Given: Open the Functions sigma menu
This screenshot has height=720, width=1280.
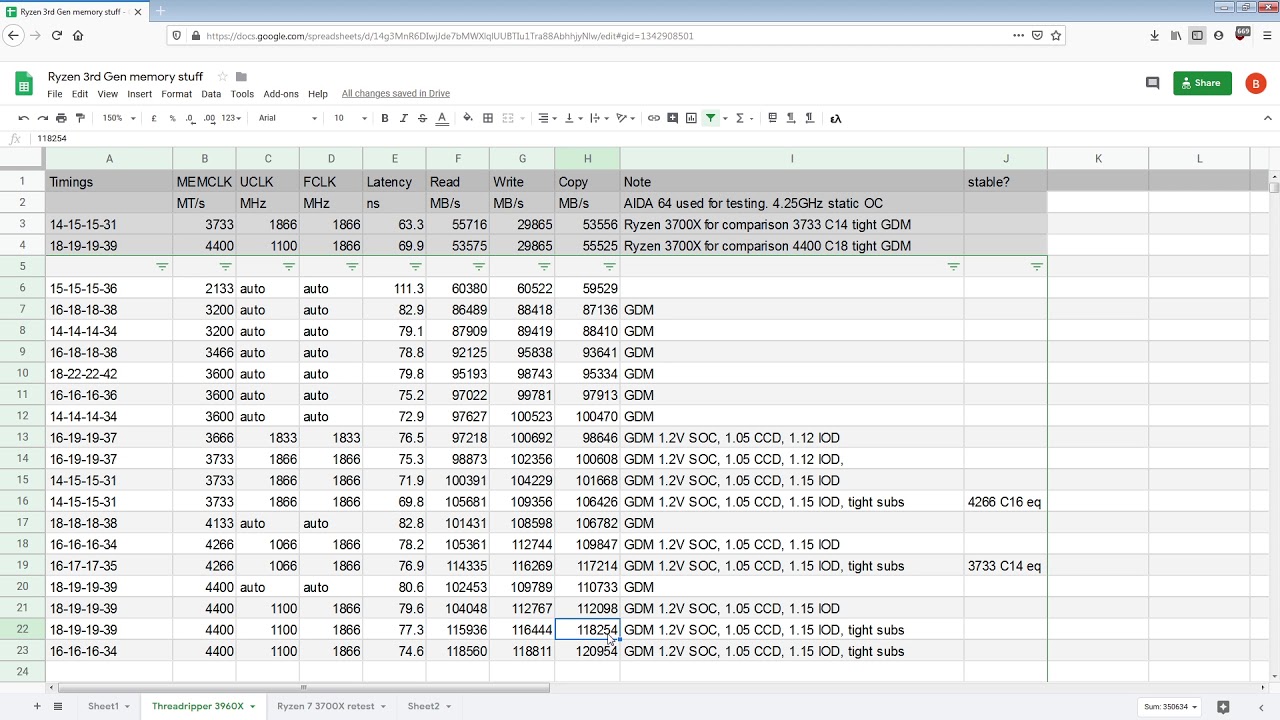Looking at the screenshot, I should (744, 118).
